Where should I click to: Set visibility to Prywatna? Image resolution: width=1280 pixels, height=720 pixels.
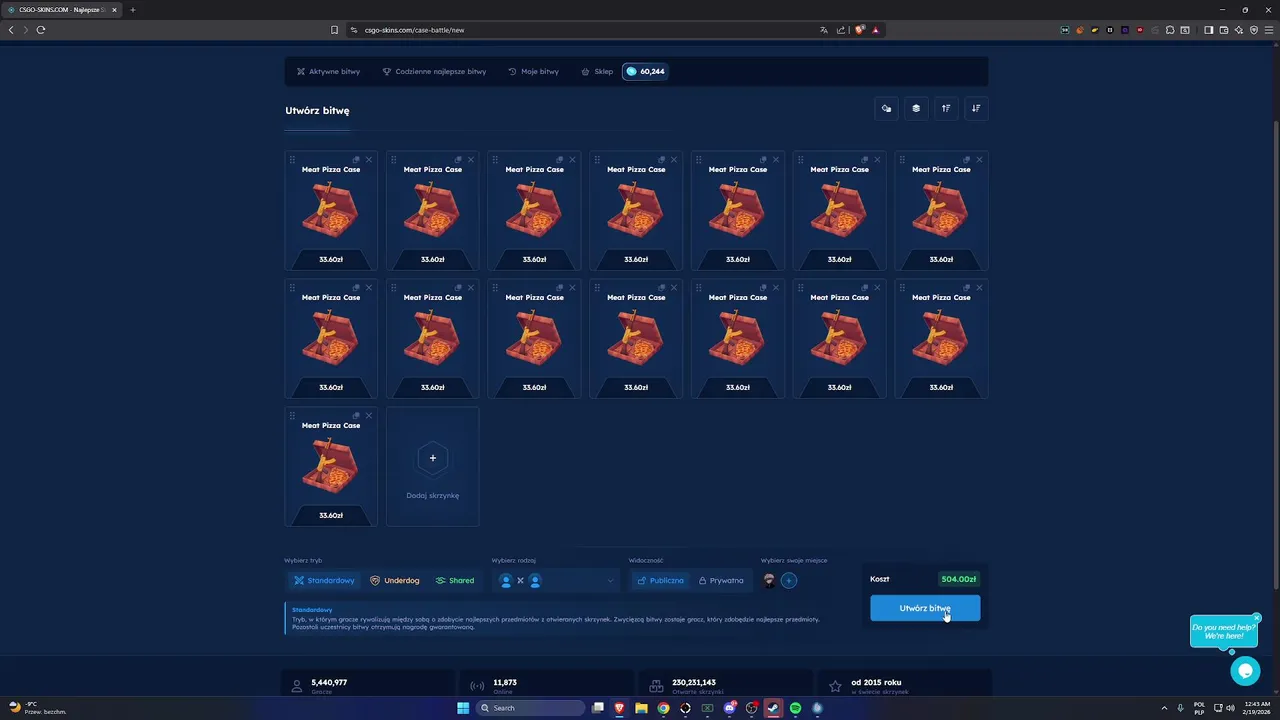click(x=721, y=581)
